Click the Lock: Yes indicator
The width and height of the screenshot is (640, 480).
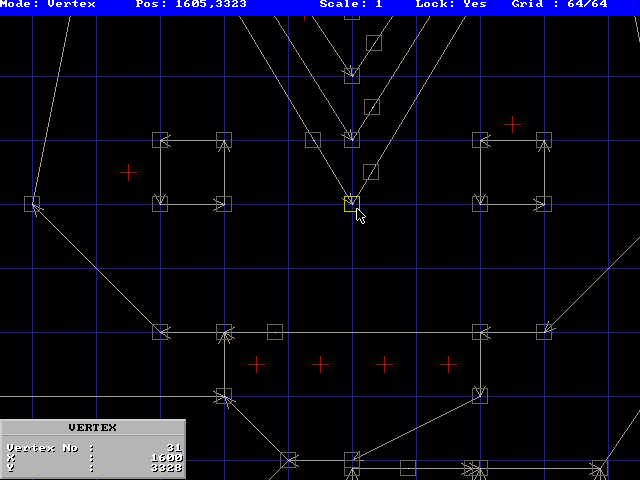451,5
